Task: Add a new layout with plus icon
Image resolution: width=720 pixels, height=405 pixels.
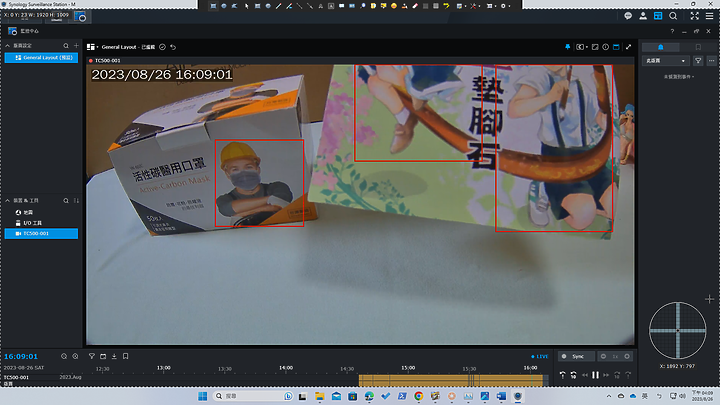Action: (76, 46)
